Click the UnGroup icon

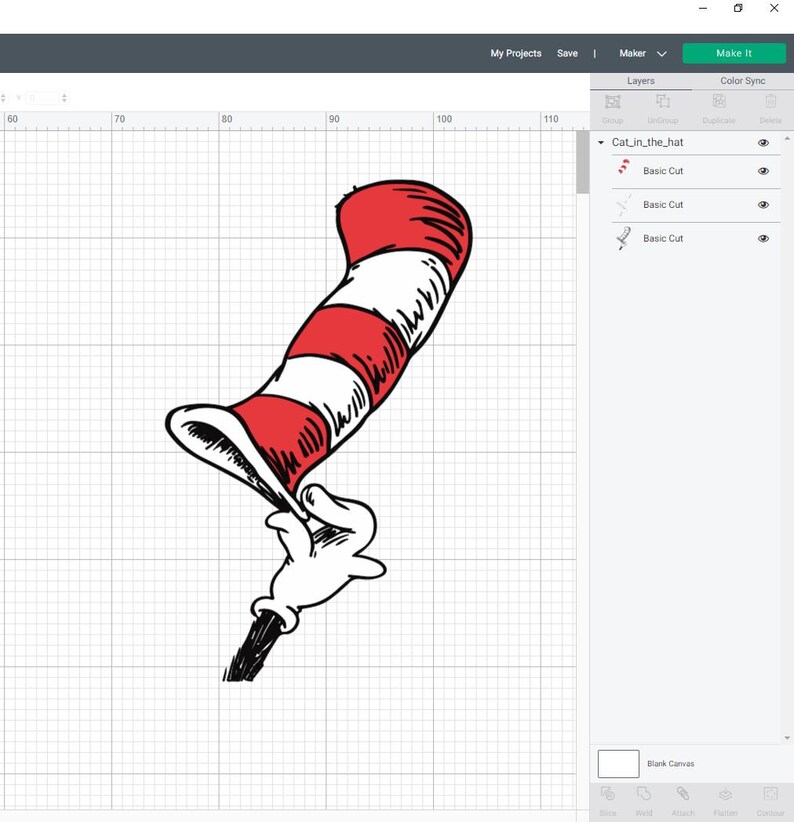(662, 102)
